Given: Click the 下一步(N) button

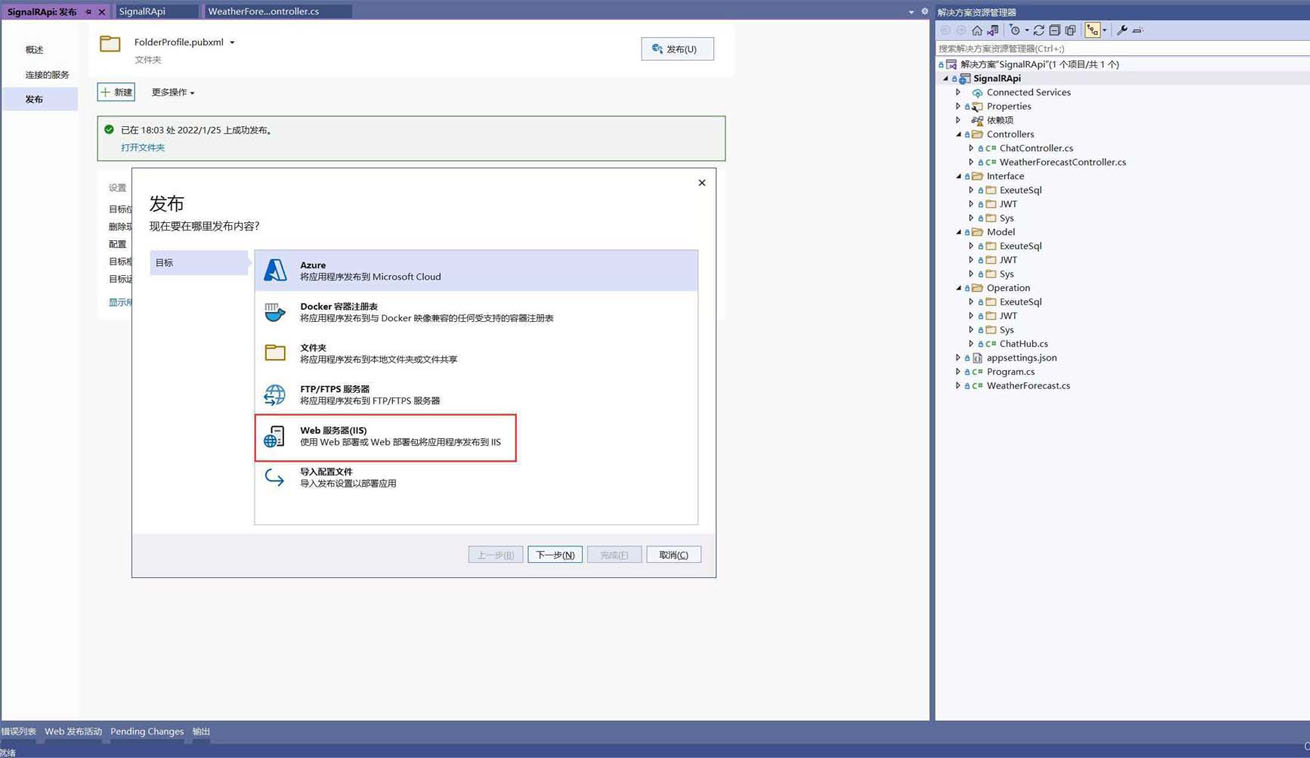Looking at the screenshot, I should coord(555,555).
